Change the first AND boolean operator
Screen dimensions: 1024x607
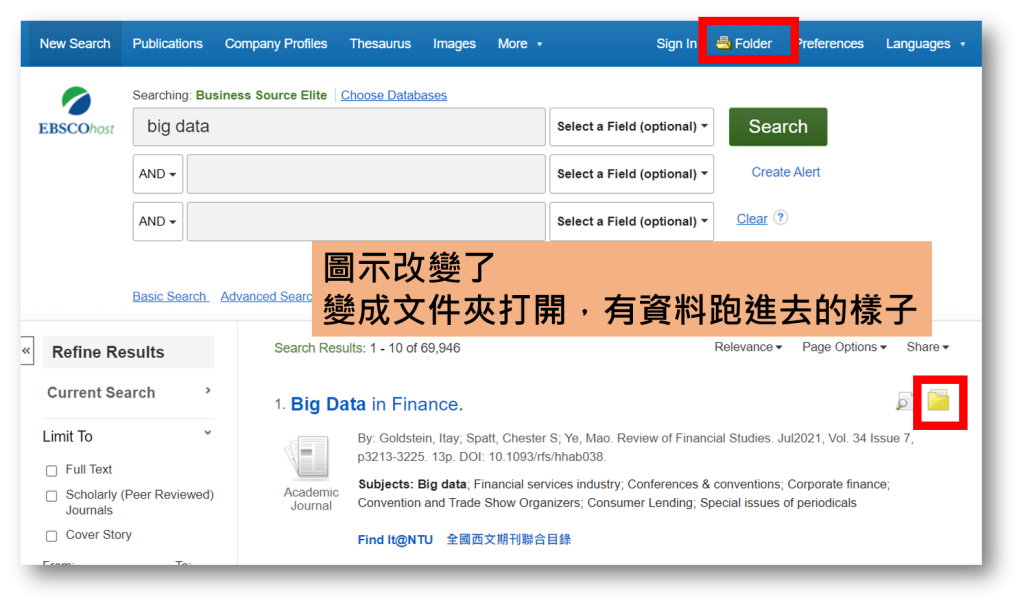[x=157, y=174]
